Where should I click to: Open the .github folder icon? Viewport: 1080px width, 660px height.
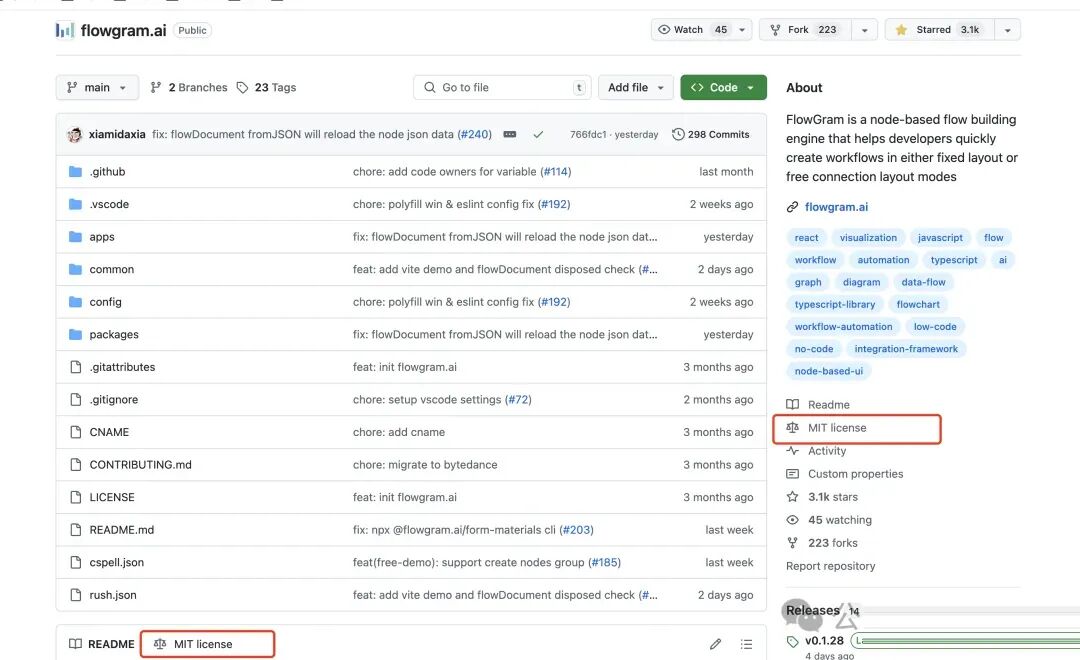[76, 172]
